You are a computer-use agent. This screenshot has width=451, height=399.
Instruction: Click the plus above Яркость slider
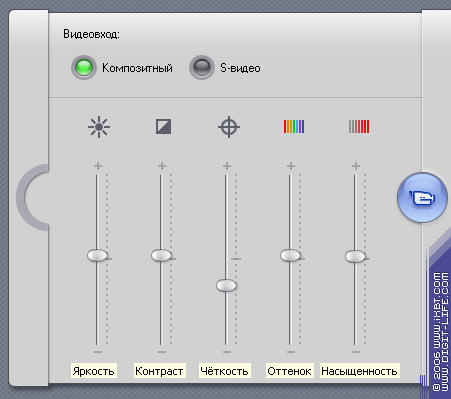pos(98,166)
